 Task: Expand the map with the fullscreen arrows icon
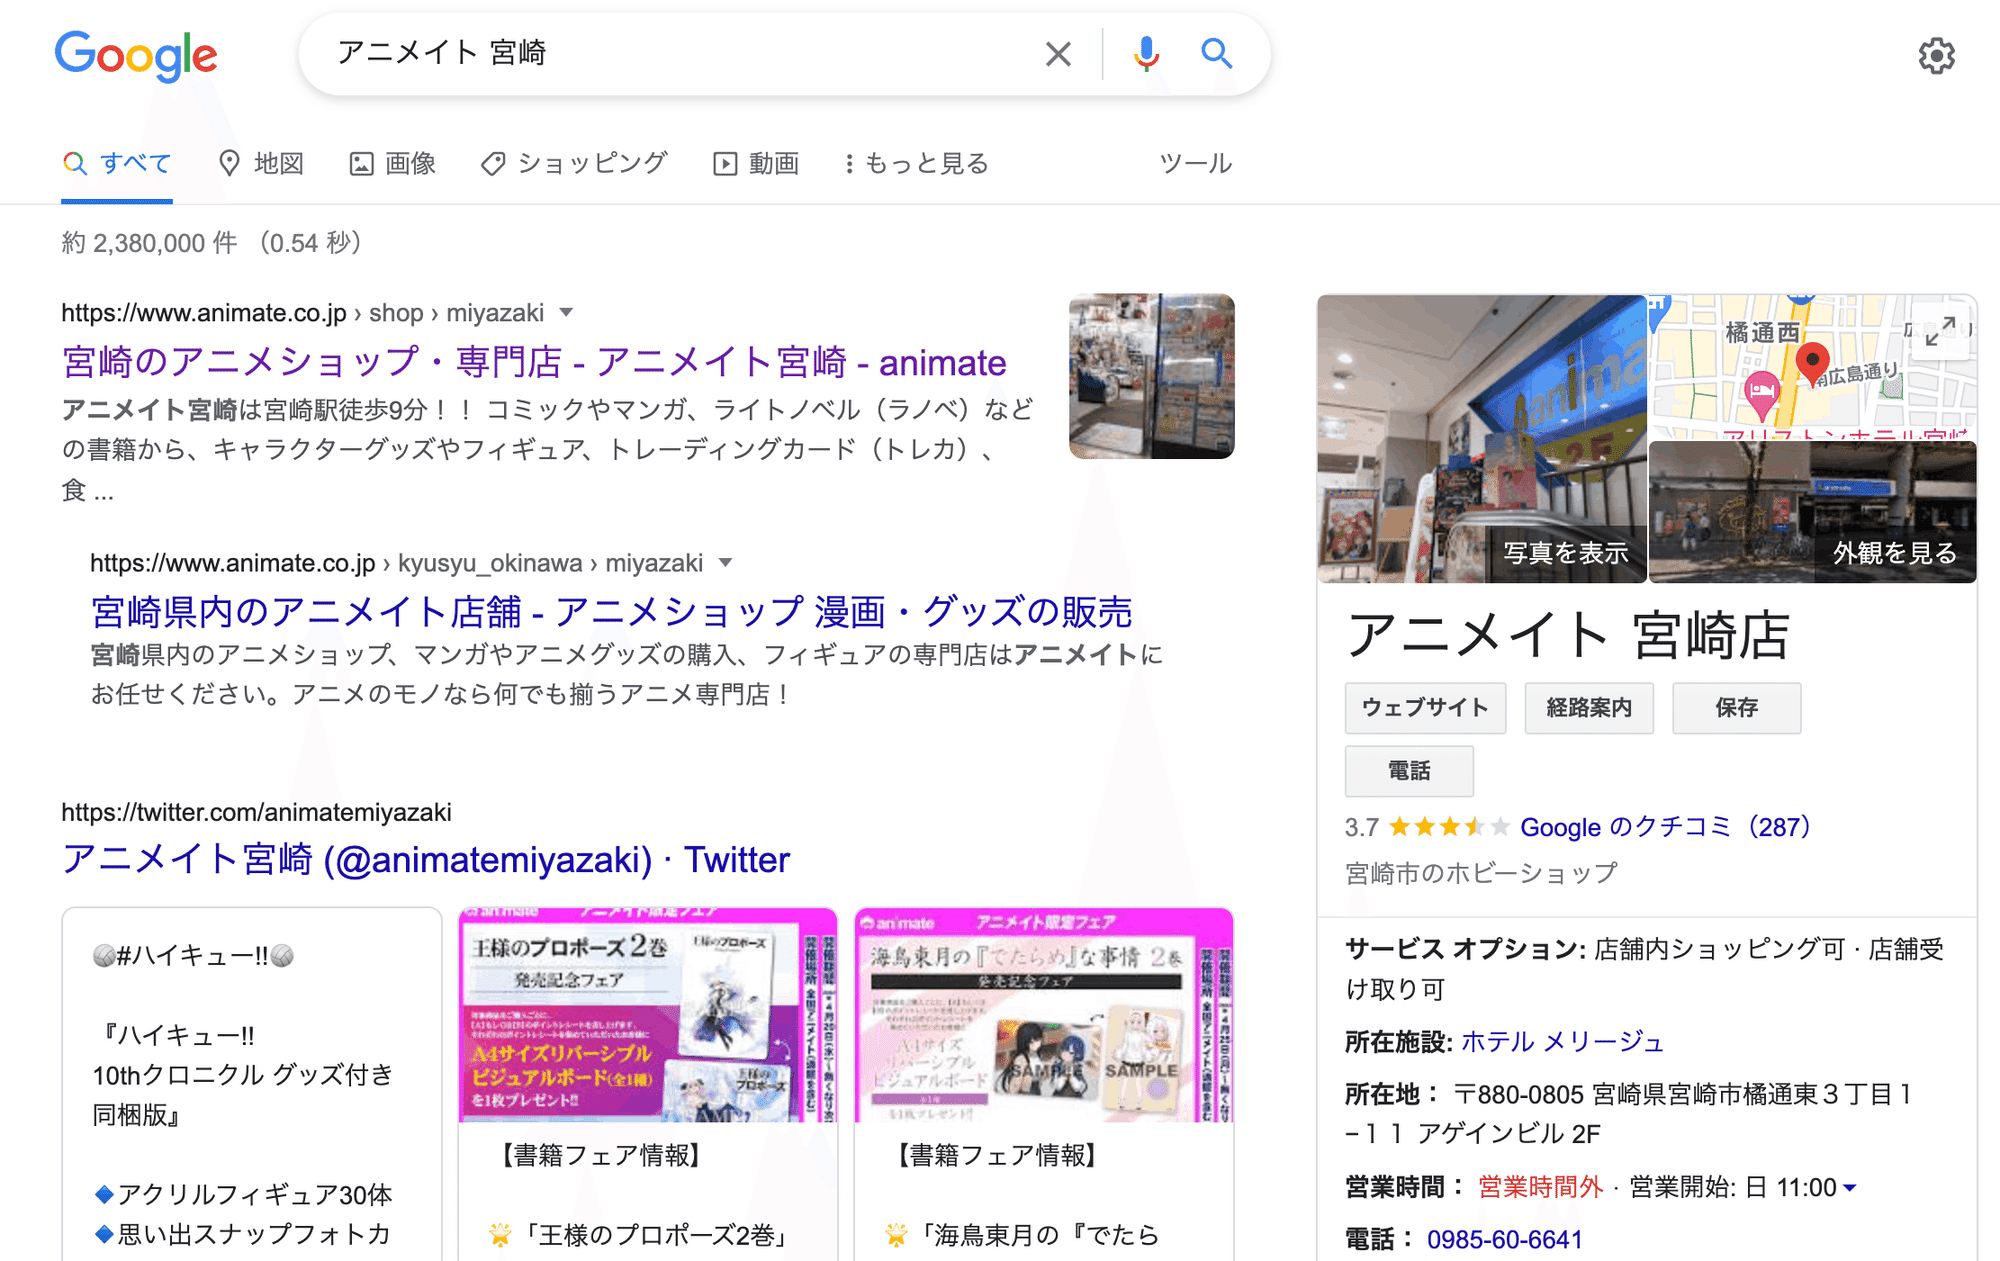pyautogui.click(x=1941, y=331)
